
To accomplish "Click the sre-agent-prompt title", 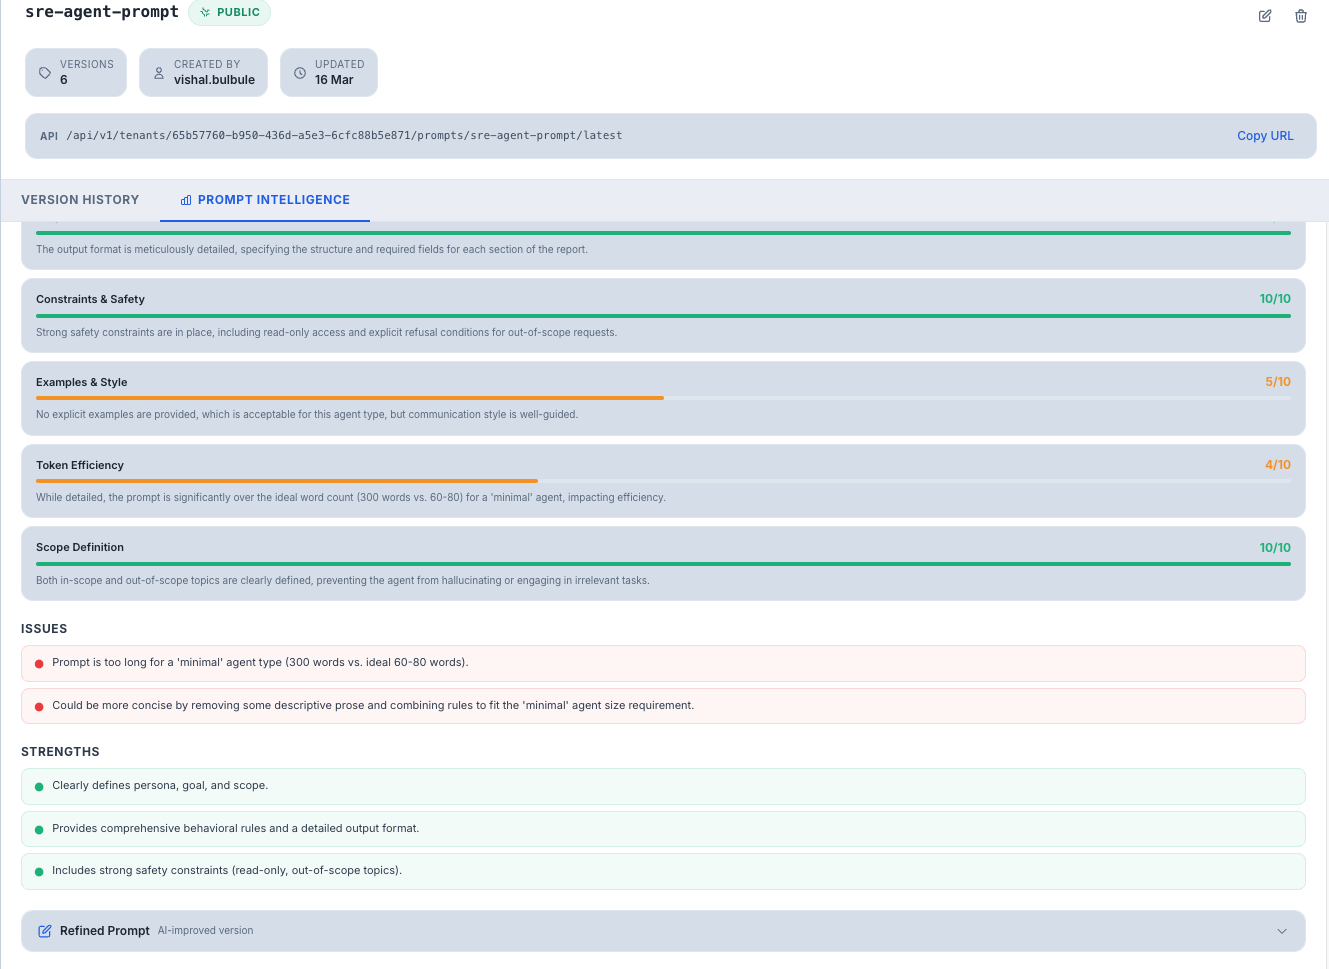I will 101,13.
